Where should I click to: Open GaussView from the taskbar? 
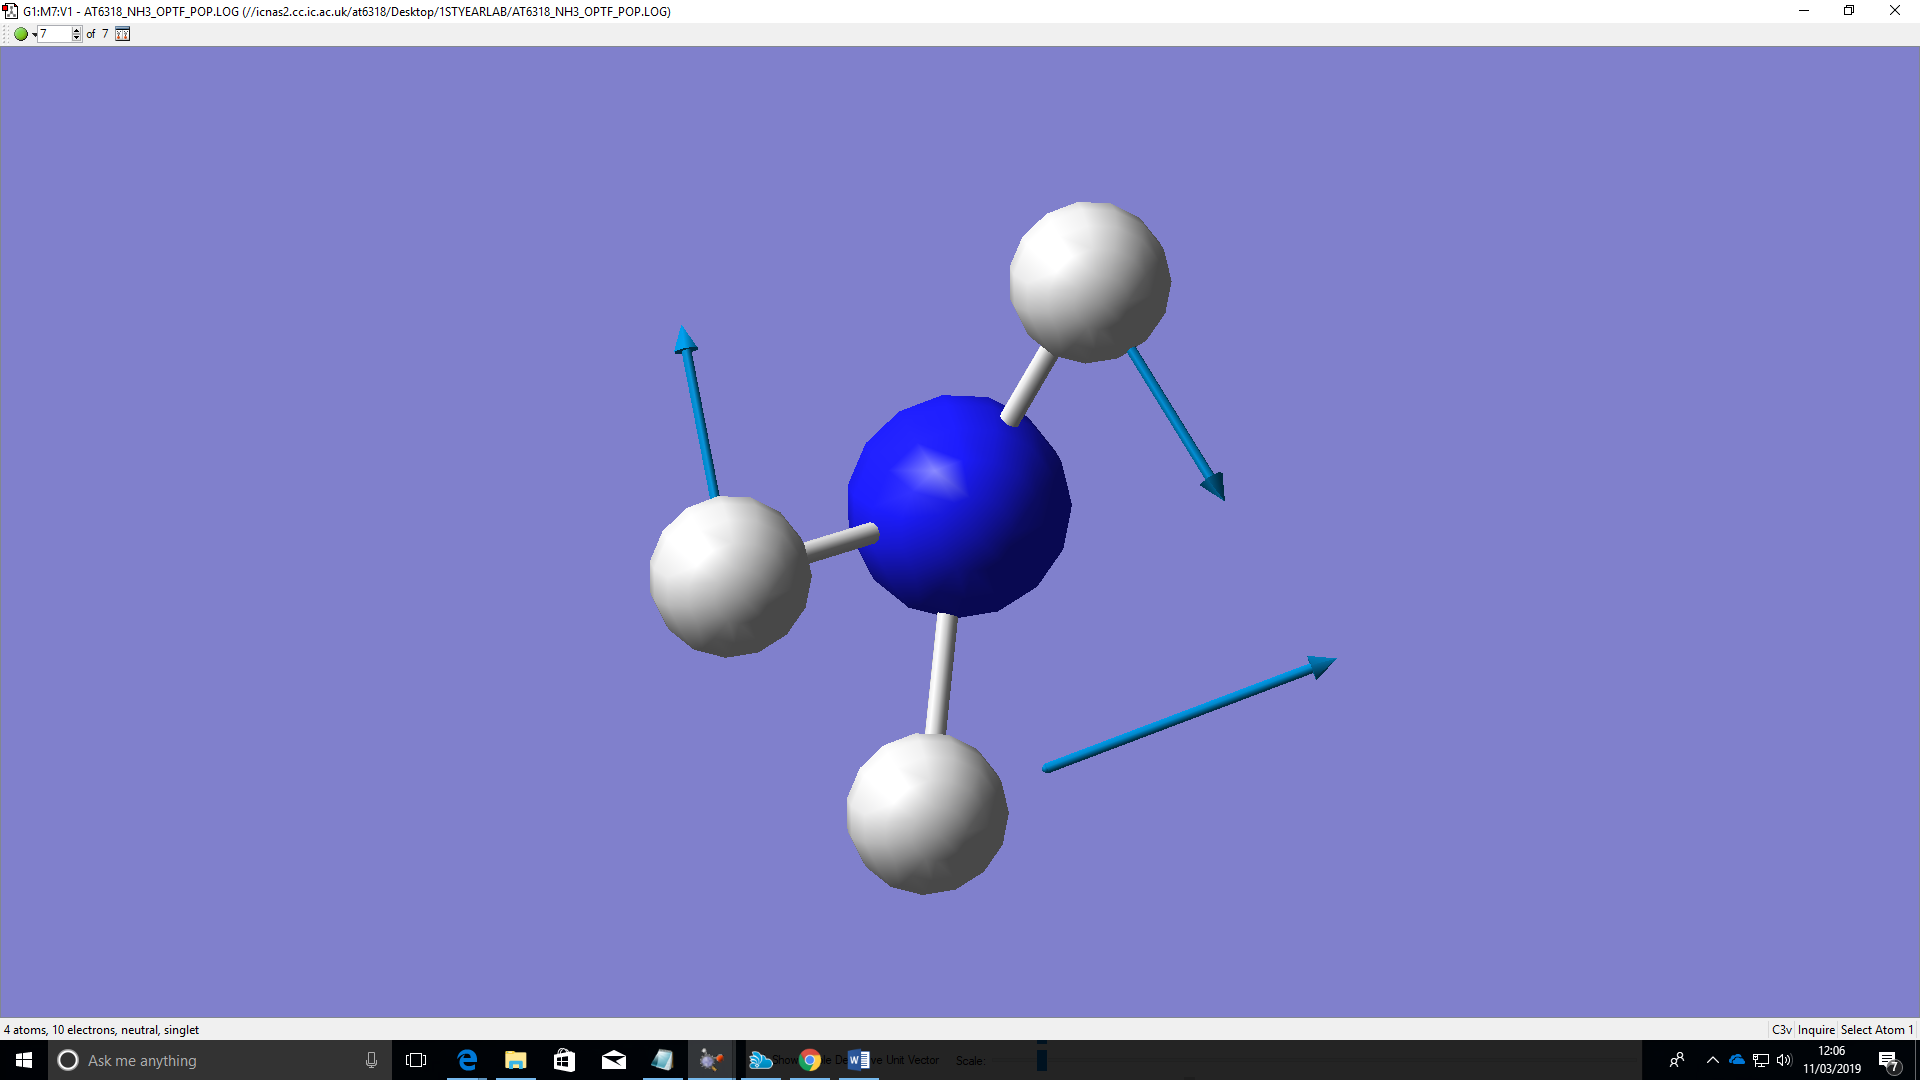tap(711, 1060)
